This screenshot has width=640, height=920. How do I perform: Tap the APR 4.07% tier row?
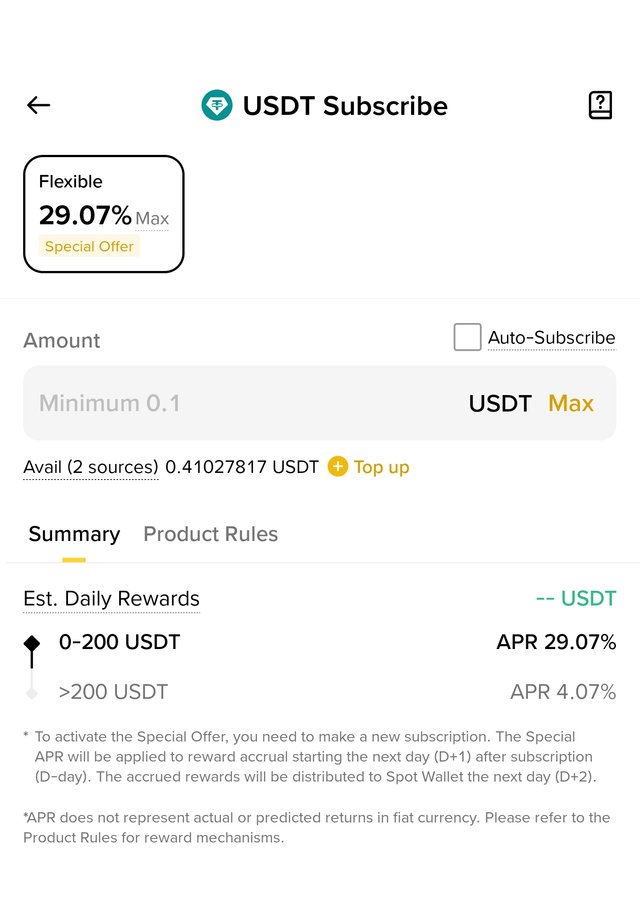tap(320, 692)
